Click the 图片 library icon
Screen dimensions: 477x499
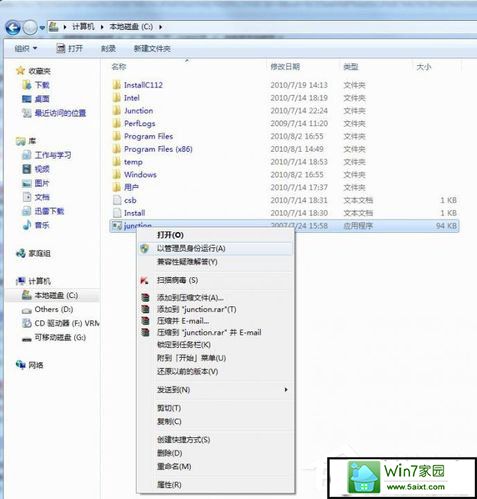27,183
